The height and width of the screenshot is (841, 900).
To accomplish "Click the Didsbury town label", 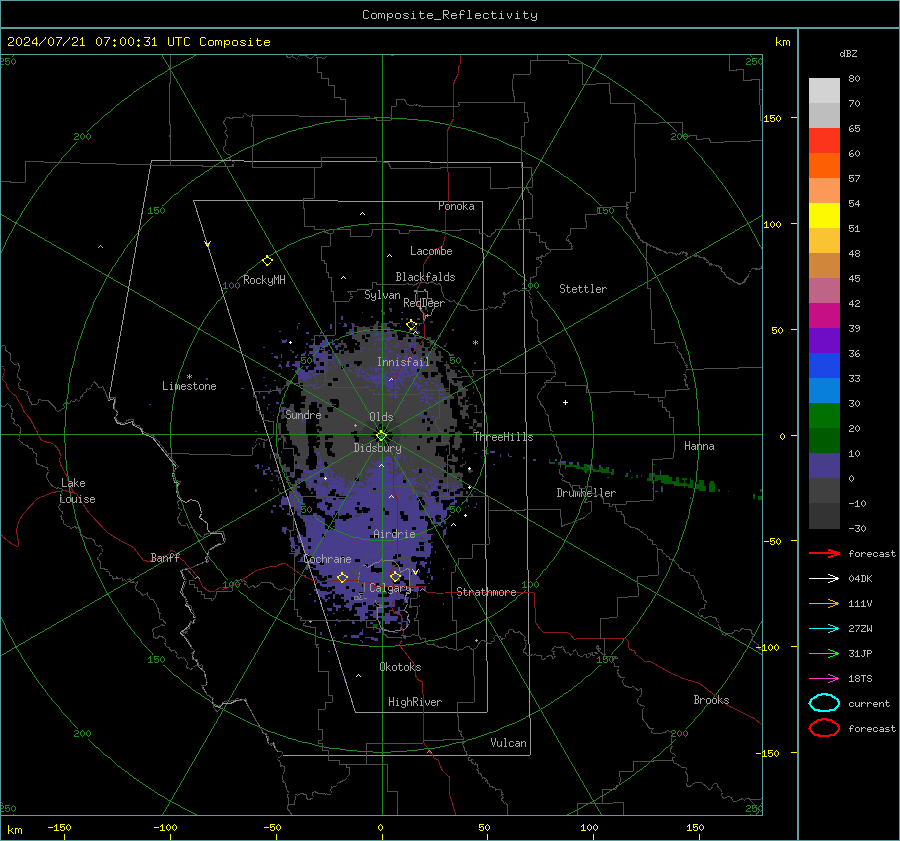I will (x=377, y=448).
